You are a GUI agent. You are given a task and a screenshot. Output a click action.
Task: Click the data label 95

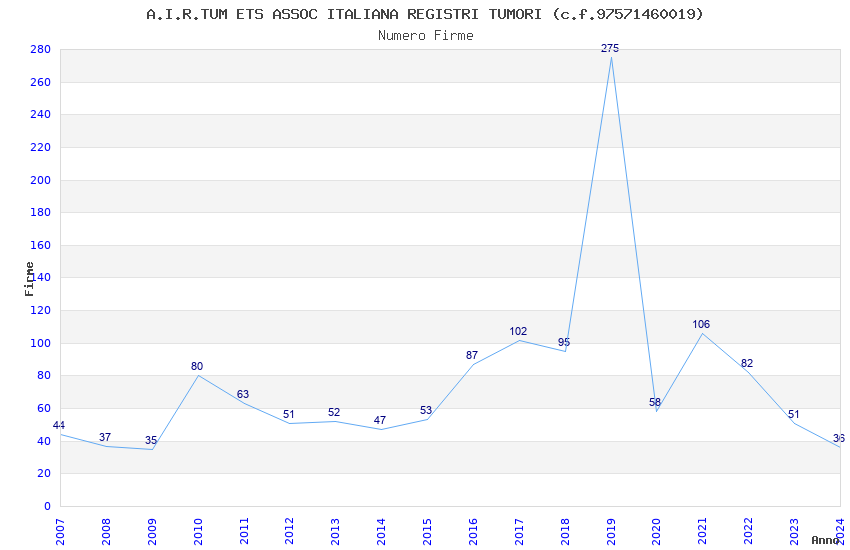point(564,342)
